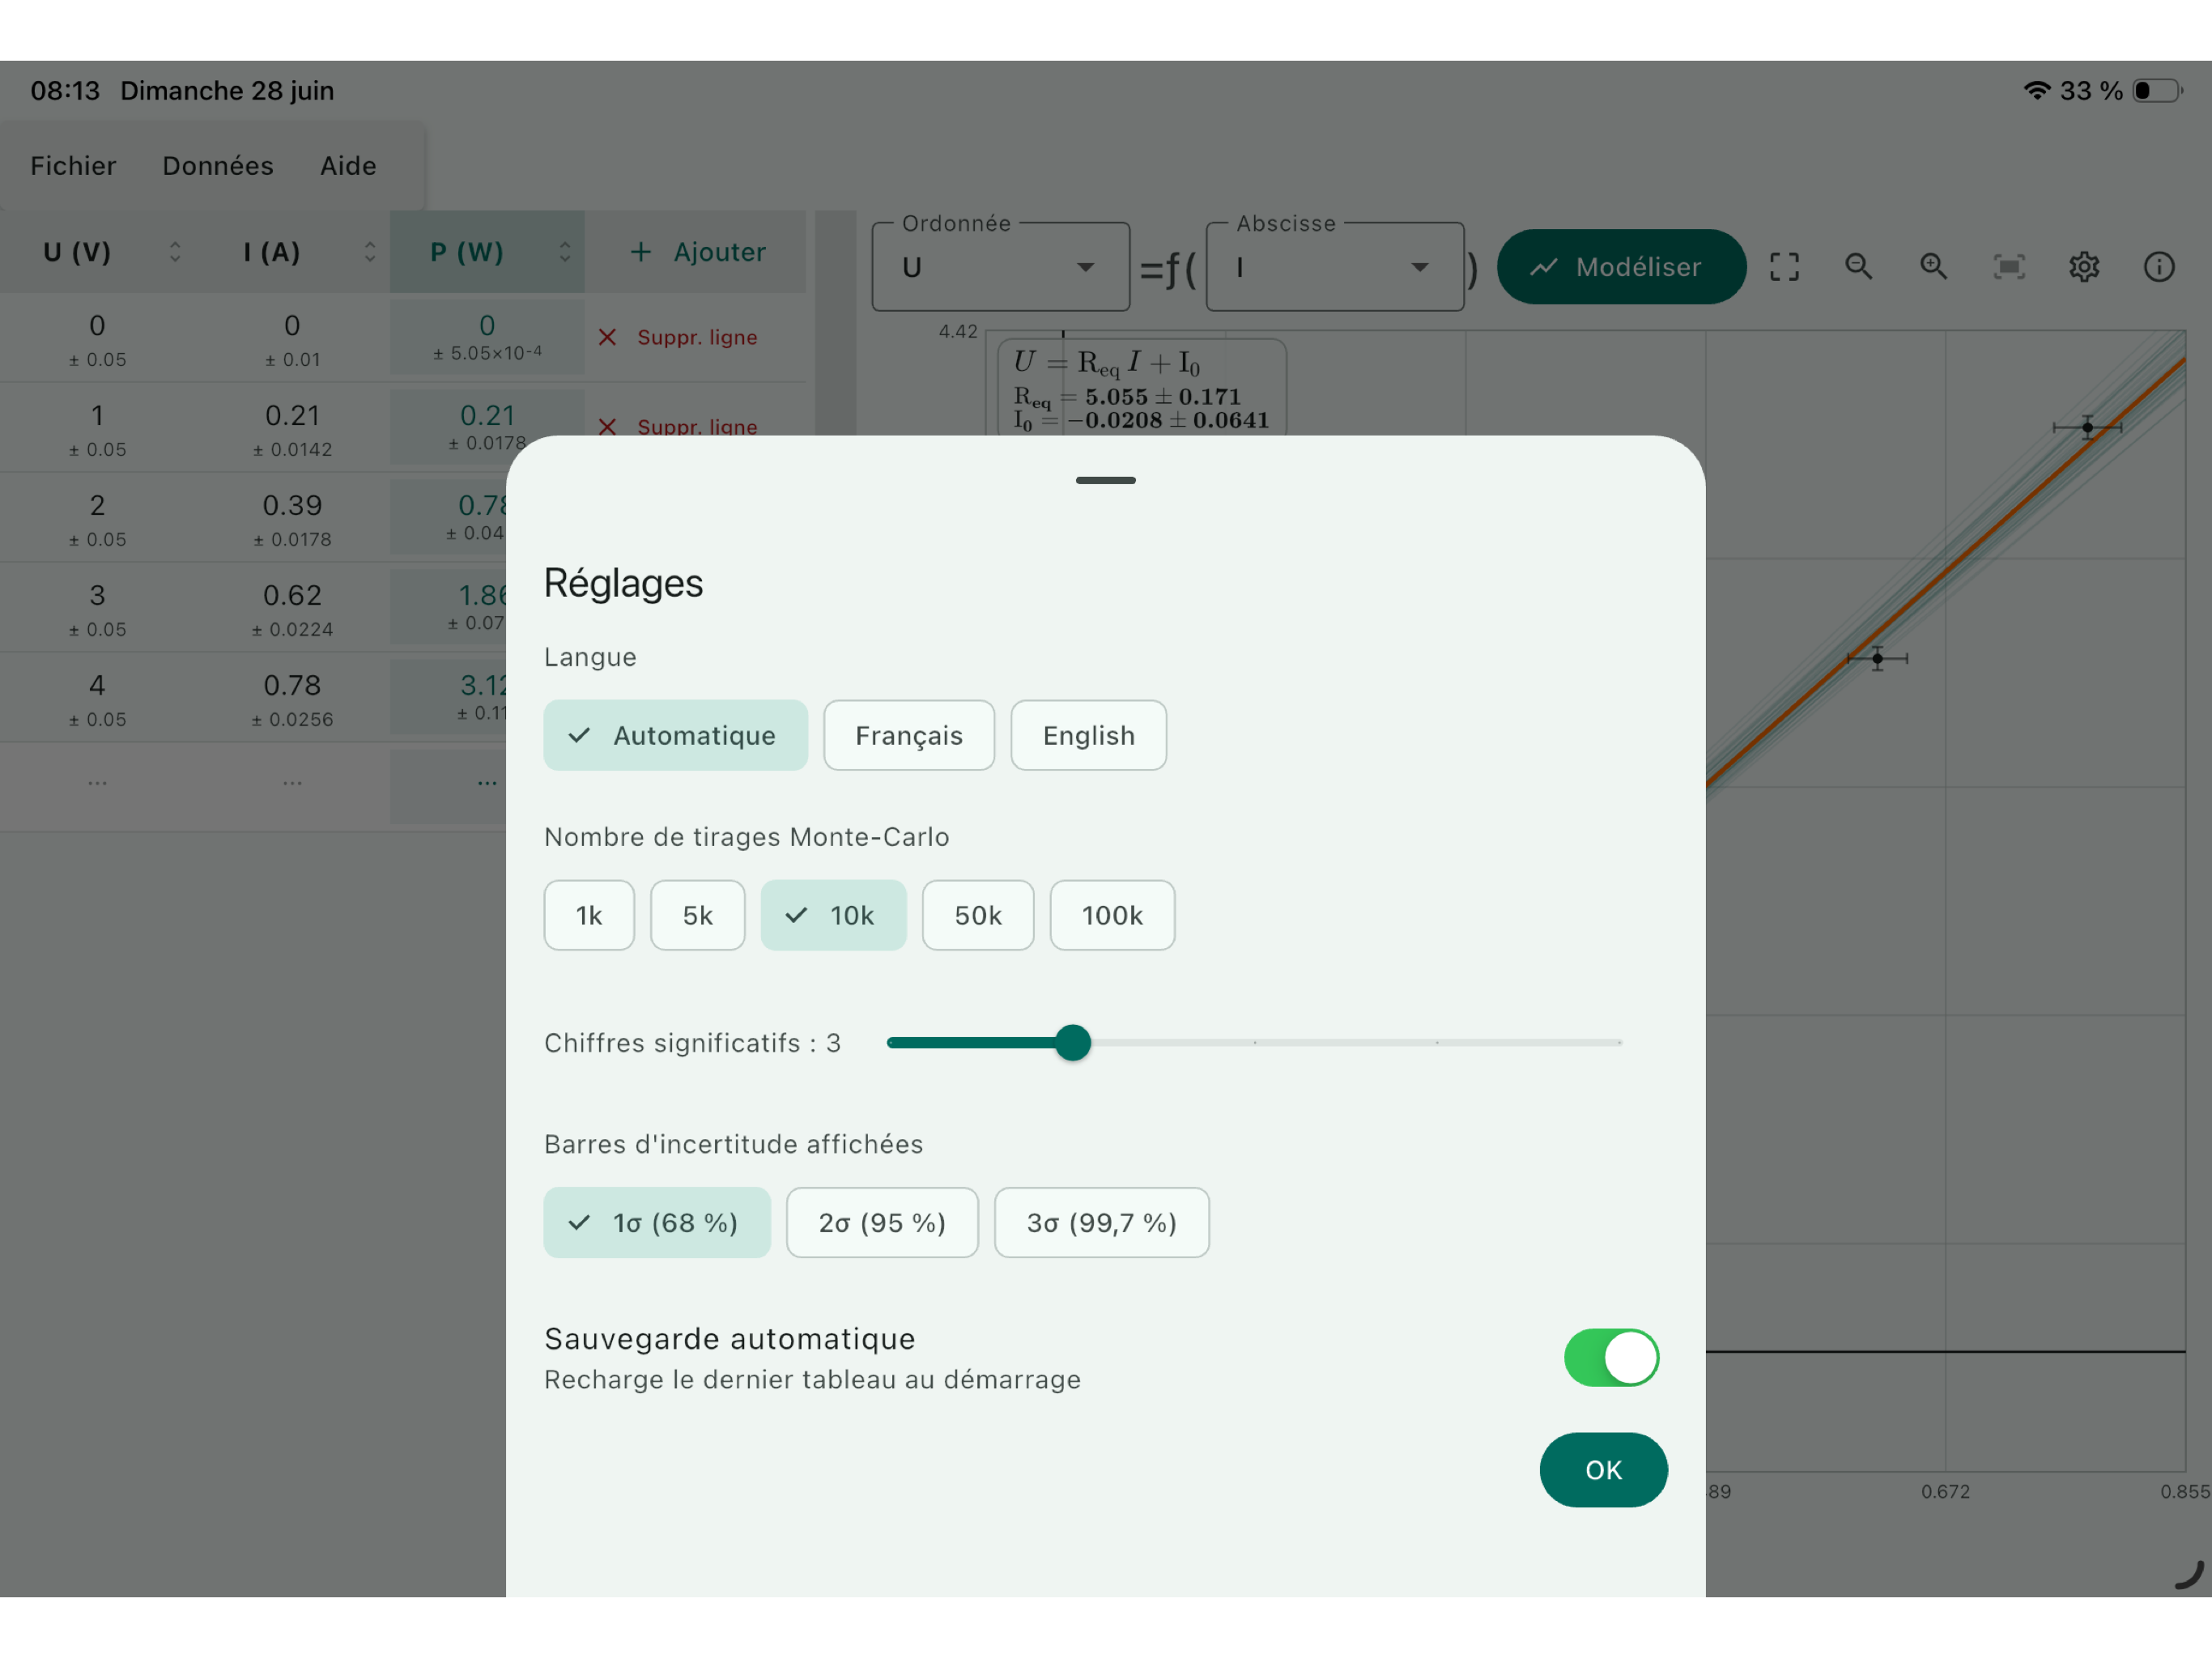Click the I value cell 0.62
2212x1658 pixels.
292,607
